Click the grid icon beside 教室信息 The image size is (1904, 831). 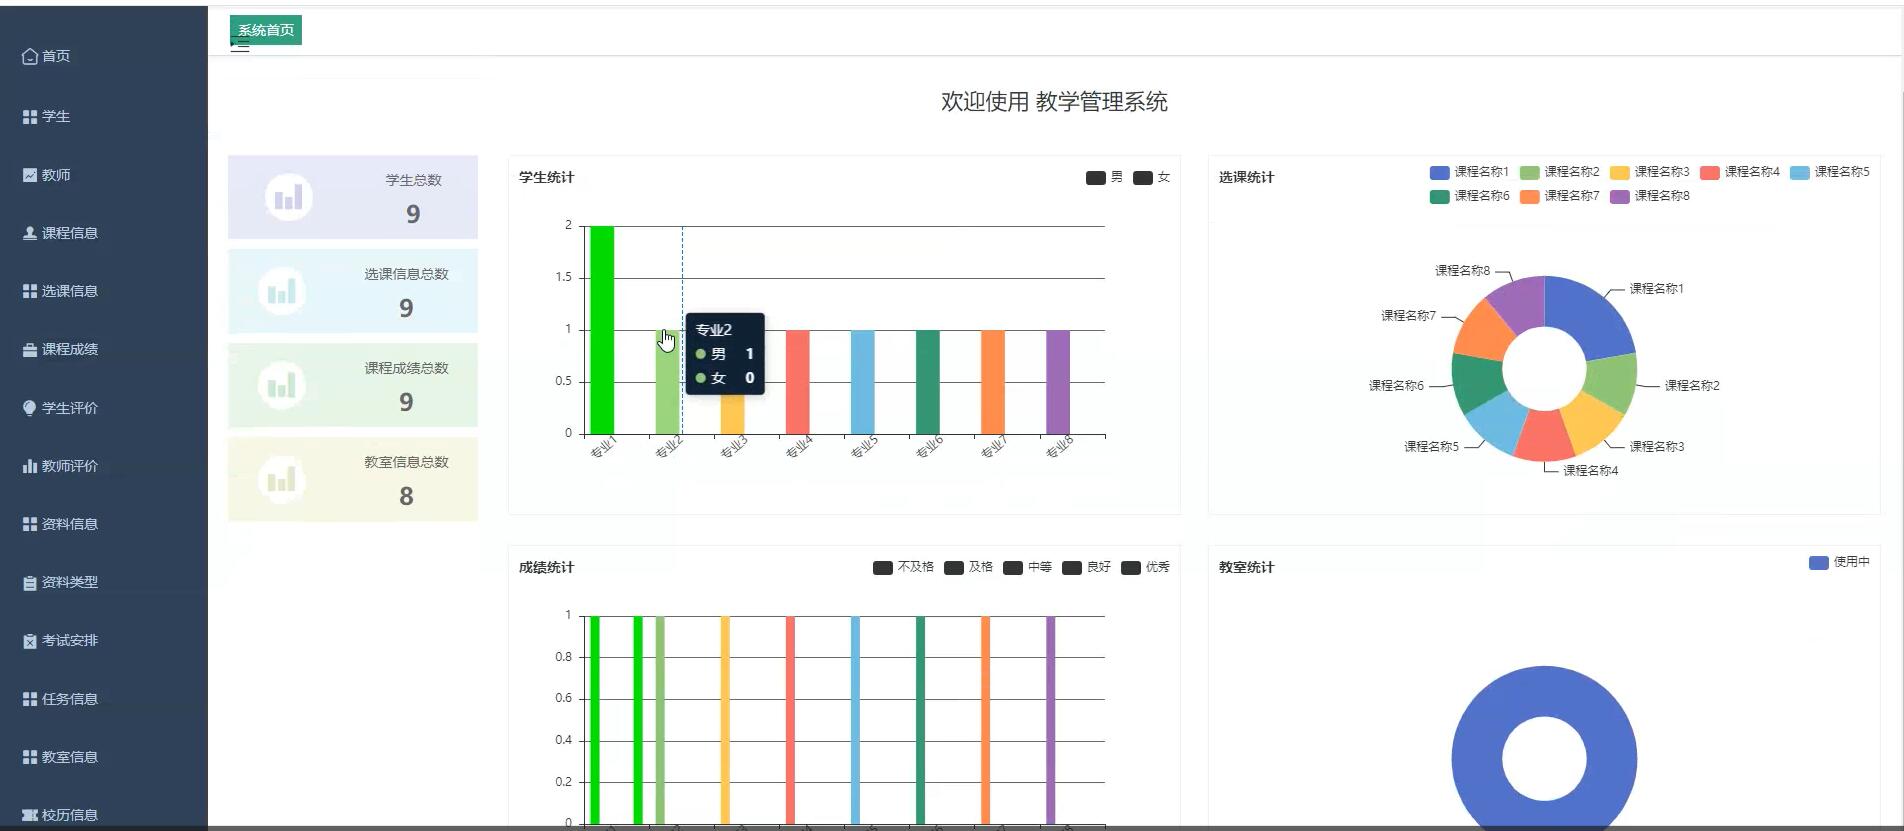click(30, 757)
